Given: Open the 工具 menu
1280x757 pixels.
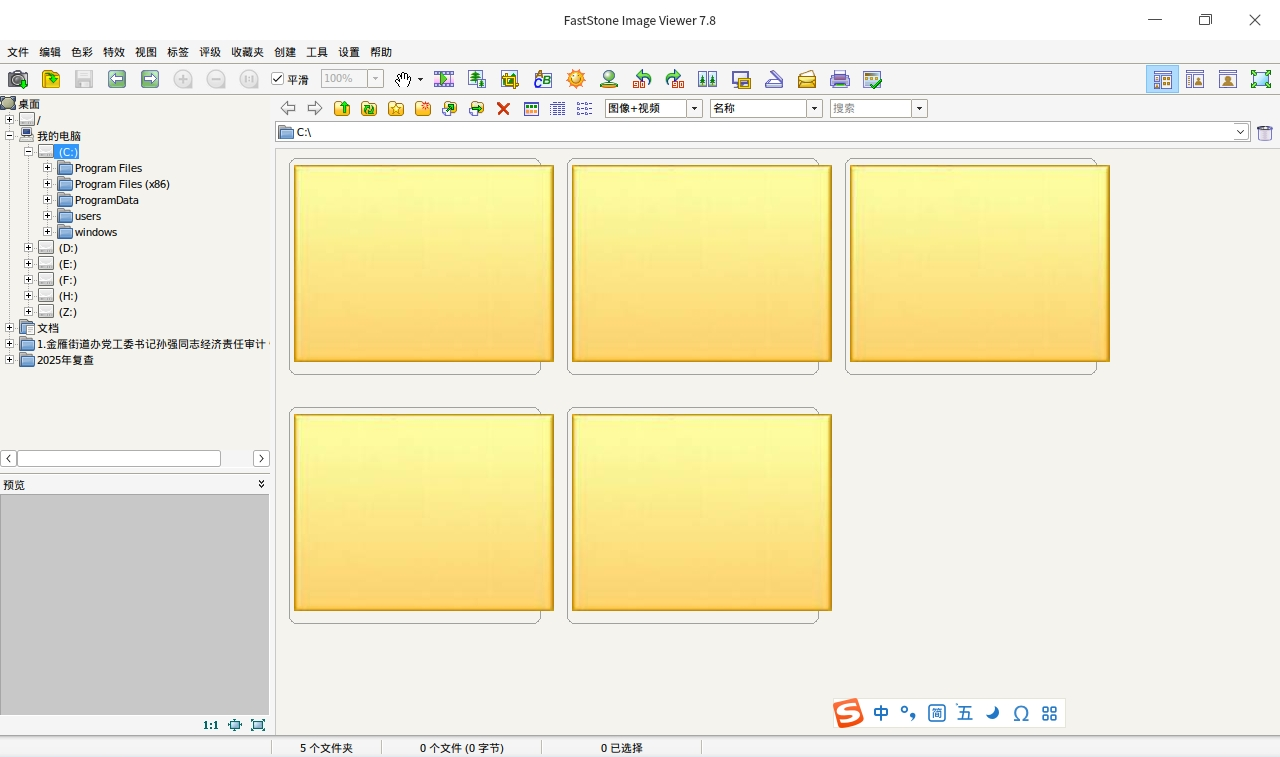Looking at the screenshot, I should click(317, 52).
